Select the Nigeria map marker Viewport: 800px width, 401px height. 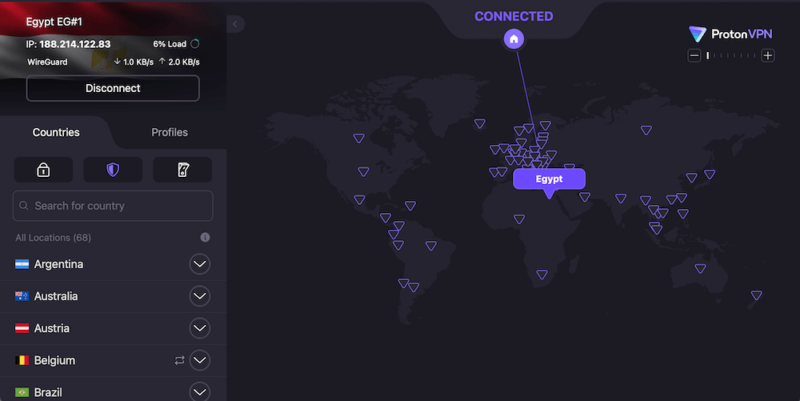point(519,219)
